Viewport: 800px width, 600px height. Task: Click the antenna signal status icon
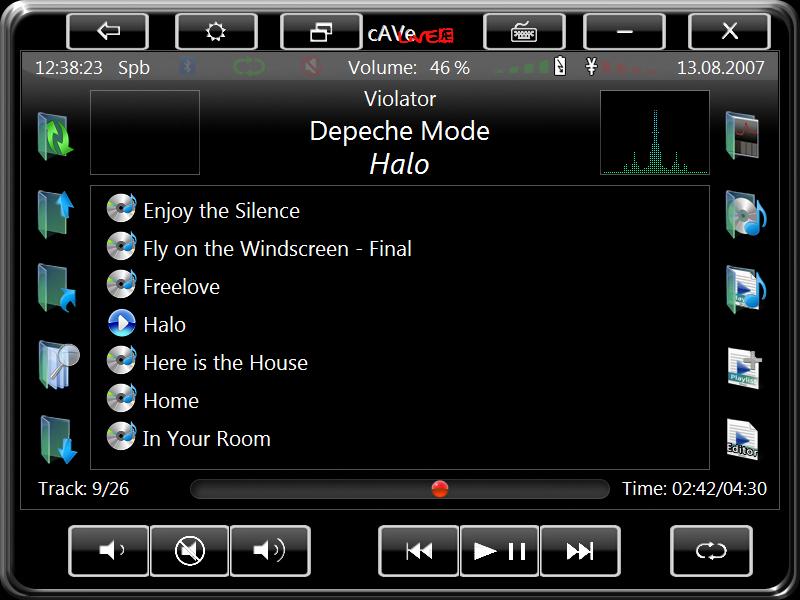(x=591, y=66)
